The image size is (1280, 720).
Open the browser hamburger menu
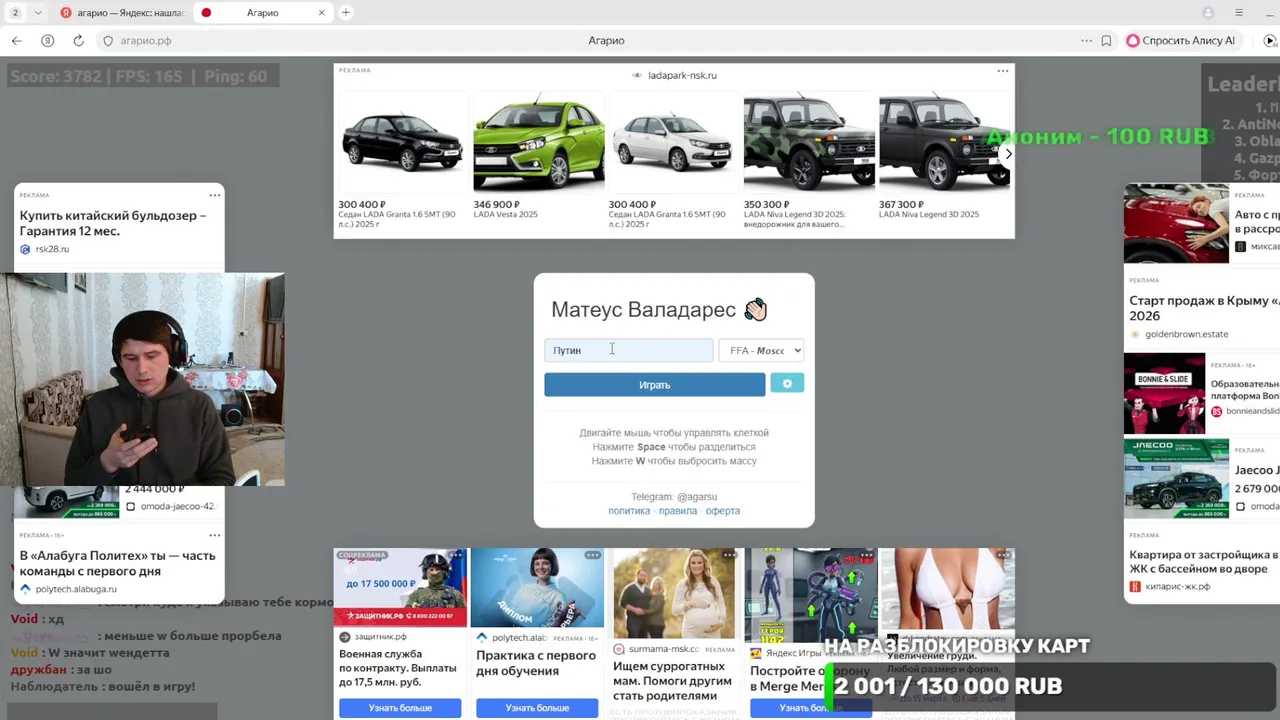(1239, 12)
